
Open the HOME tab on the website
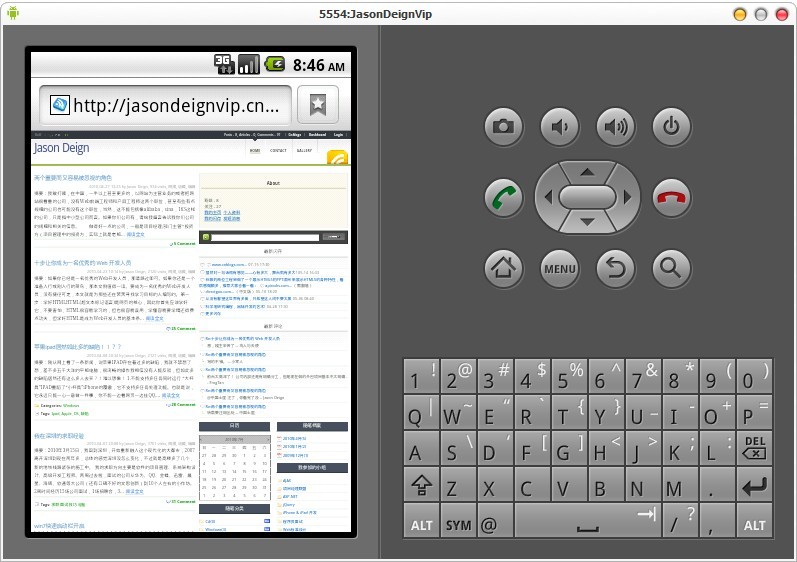pyautogui.click(x=255, y=150)
